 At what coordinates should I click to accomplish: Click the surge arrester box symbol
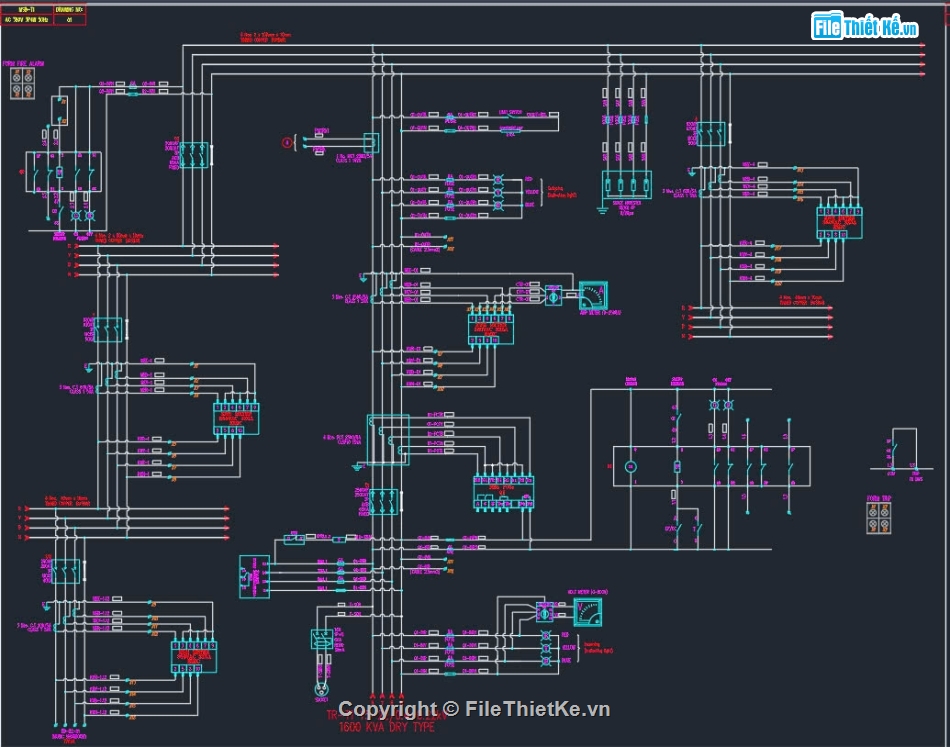coord(626,185)
